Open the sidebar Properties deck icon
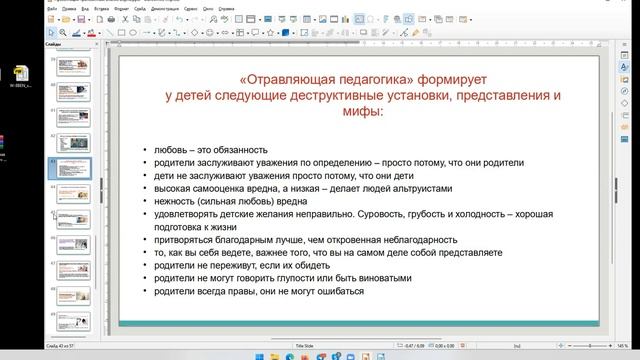640x360 pixels. (624, 55)
